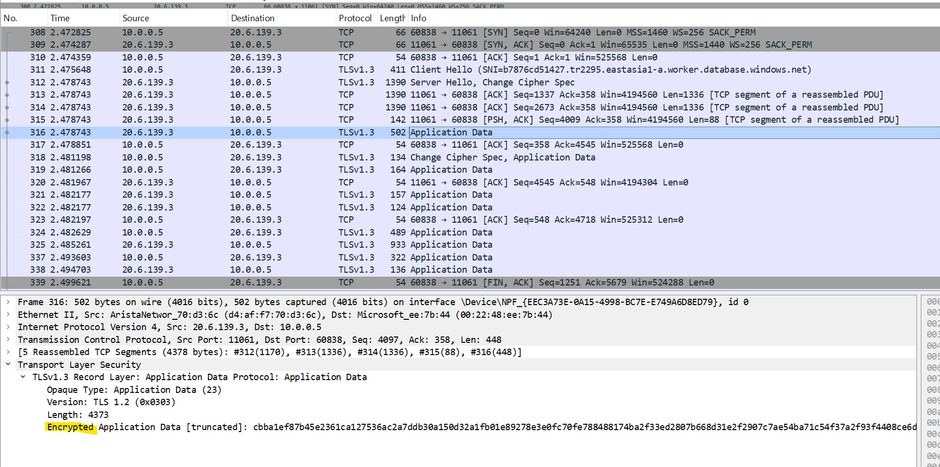Expand the Frame 316 details row
This screenshot has width=940, height=467.
(8, 302)
